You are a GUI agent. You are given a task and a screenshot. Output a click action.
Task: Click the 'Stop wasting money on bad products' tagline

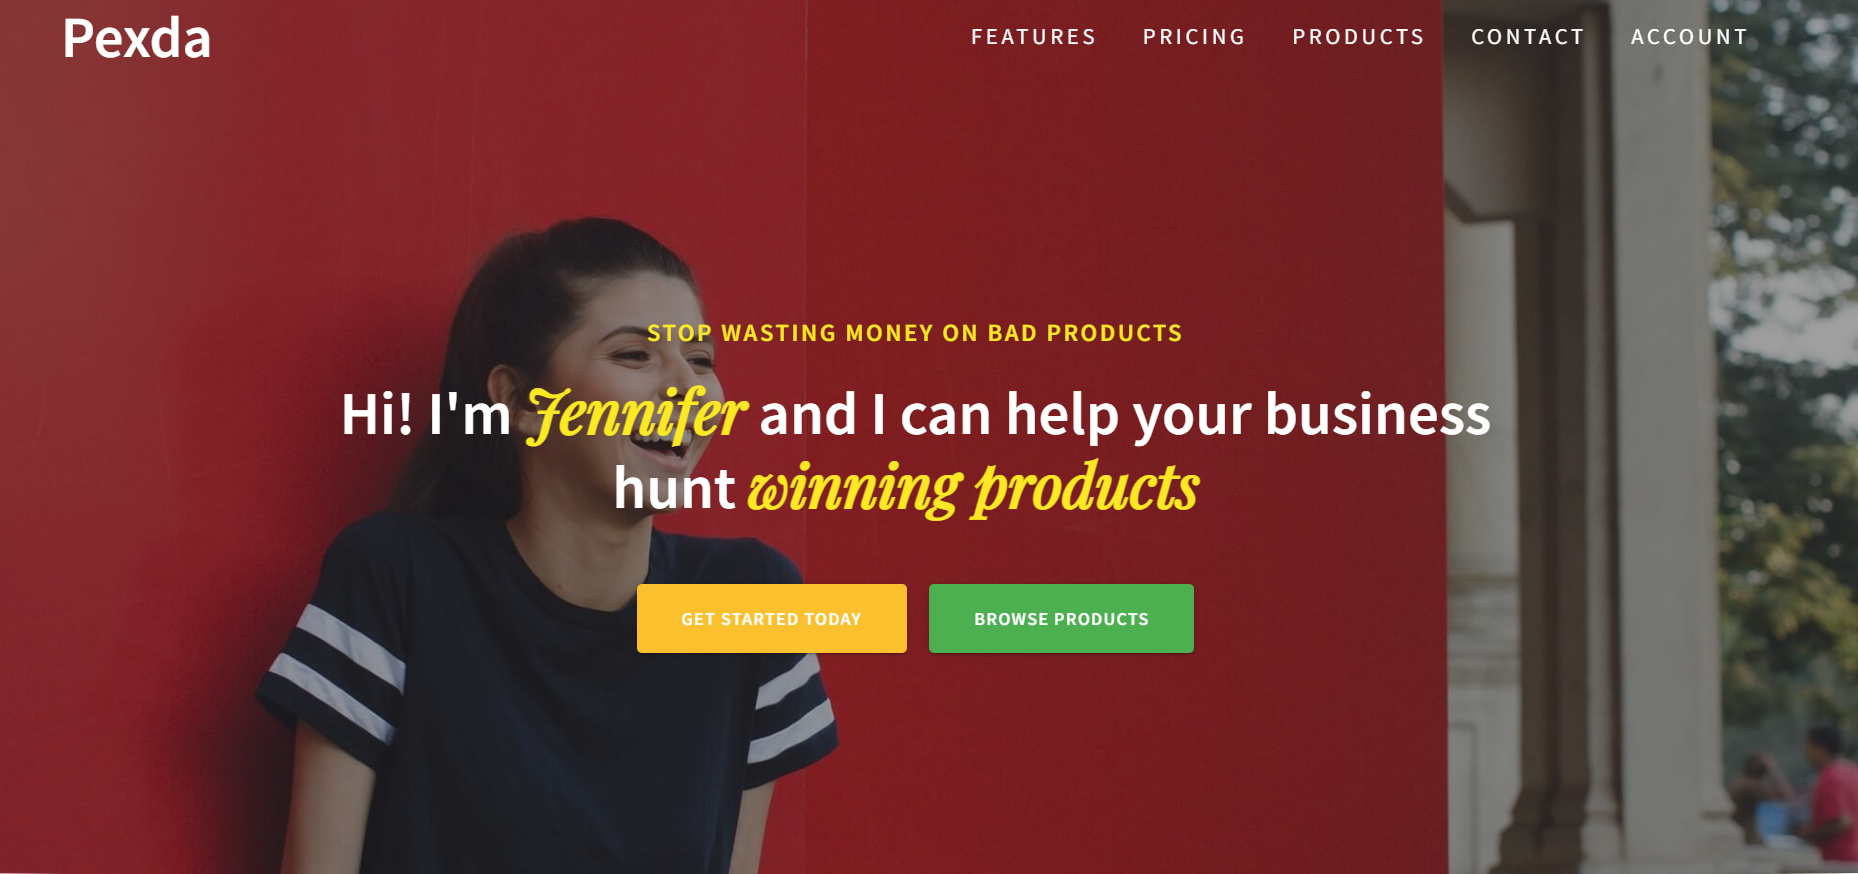pyautogui.click(x=914, y=333)
